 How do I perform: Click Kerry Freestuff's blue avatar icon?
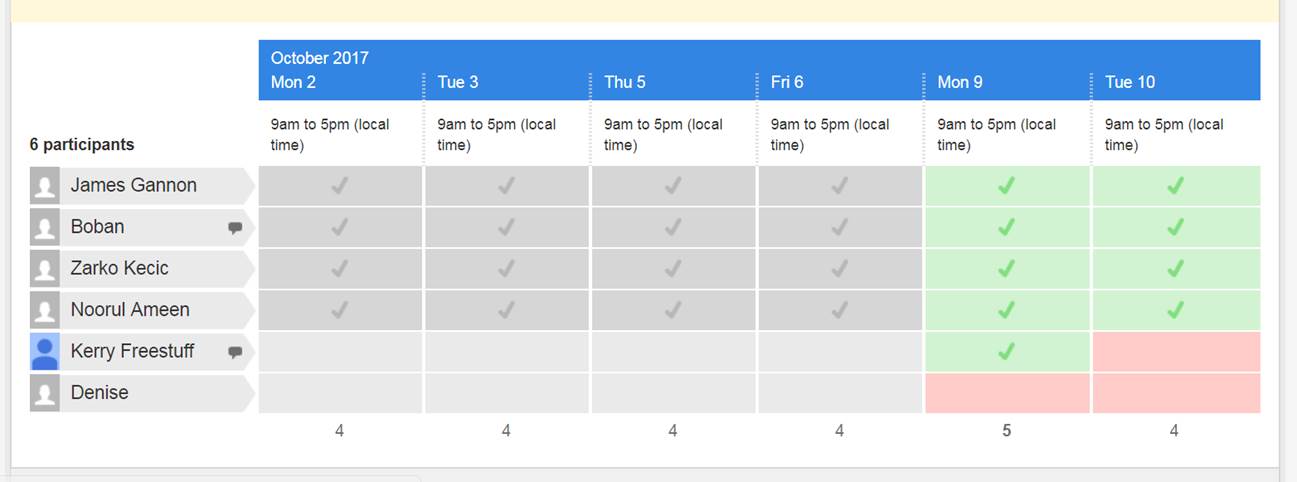[45, 352]
